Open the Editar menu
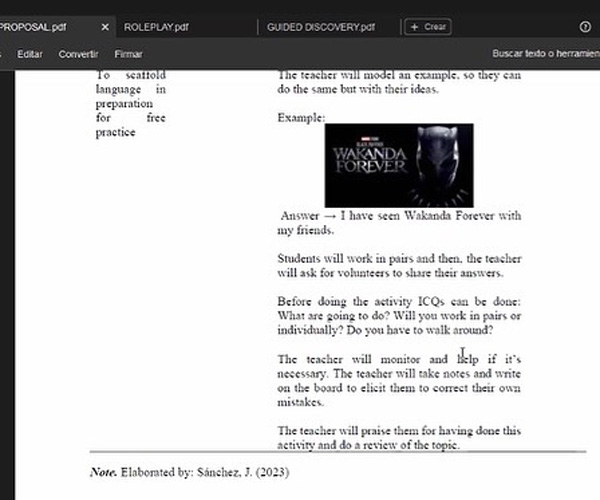Screen dimensions: 600x500 click(29, 54)
